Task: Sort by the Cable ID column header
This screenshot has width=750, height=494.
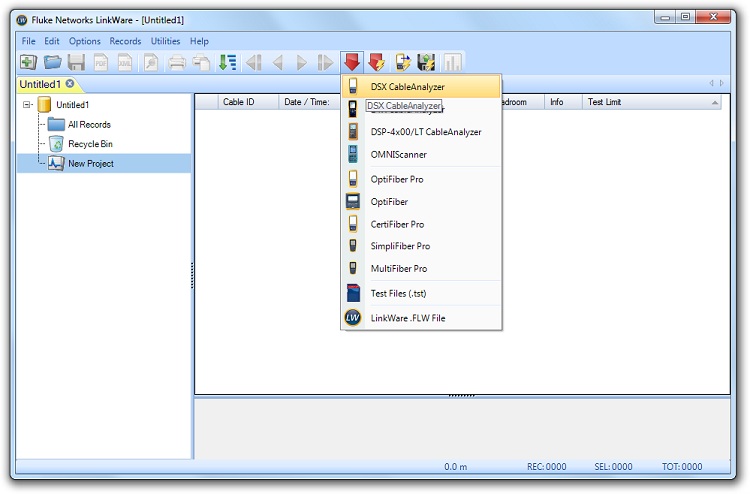Action: 238,102
